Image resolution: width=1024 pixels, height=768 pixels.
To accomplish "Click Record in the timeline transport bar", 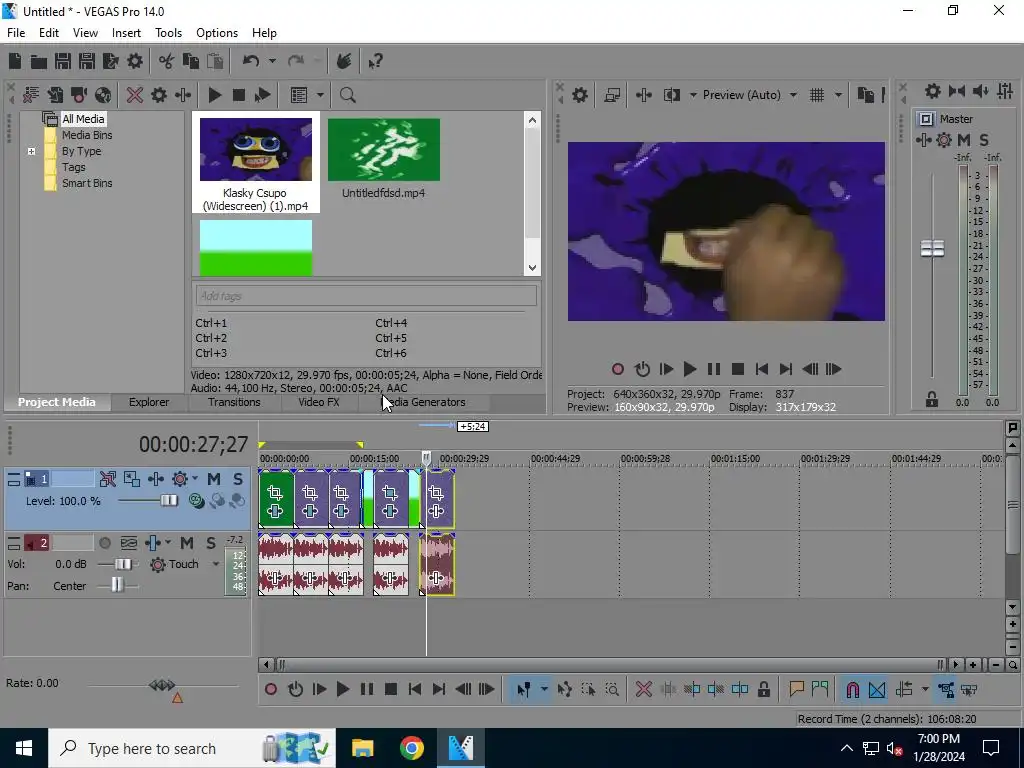I will pos(271,690).
